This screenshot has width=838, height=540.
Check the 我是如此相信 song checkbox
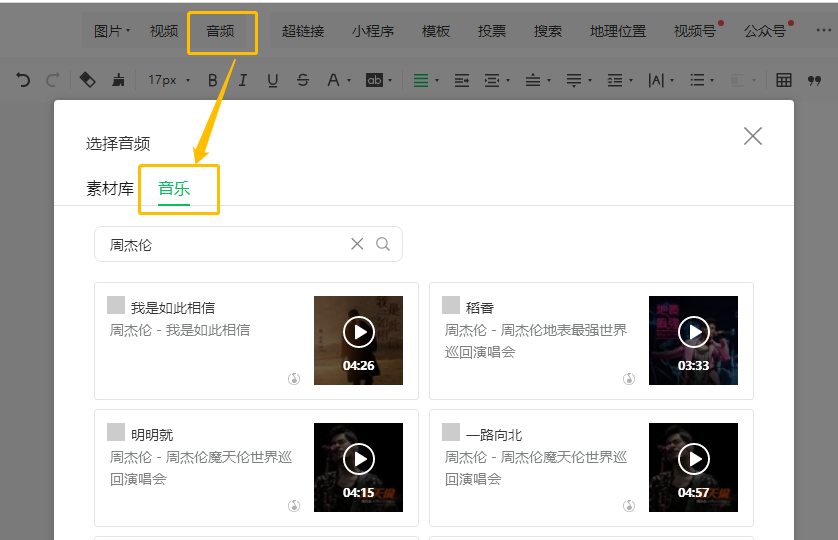tap(116, 305)
